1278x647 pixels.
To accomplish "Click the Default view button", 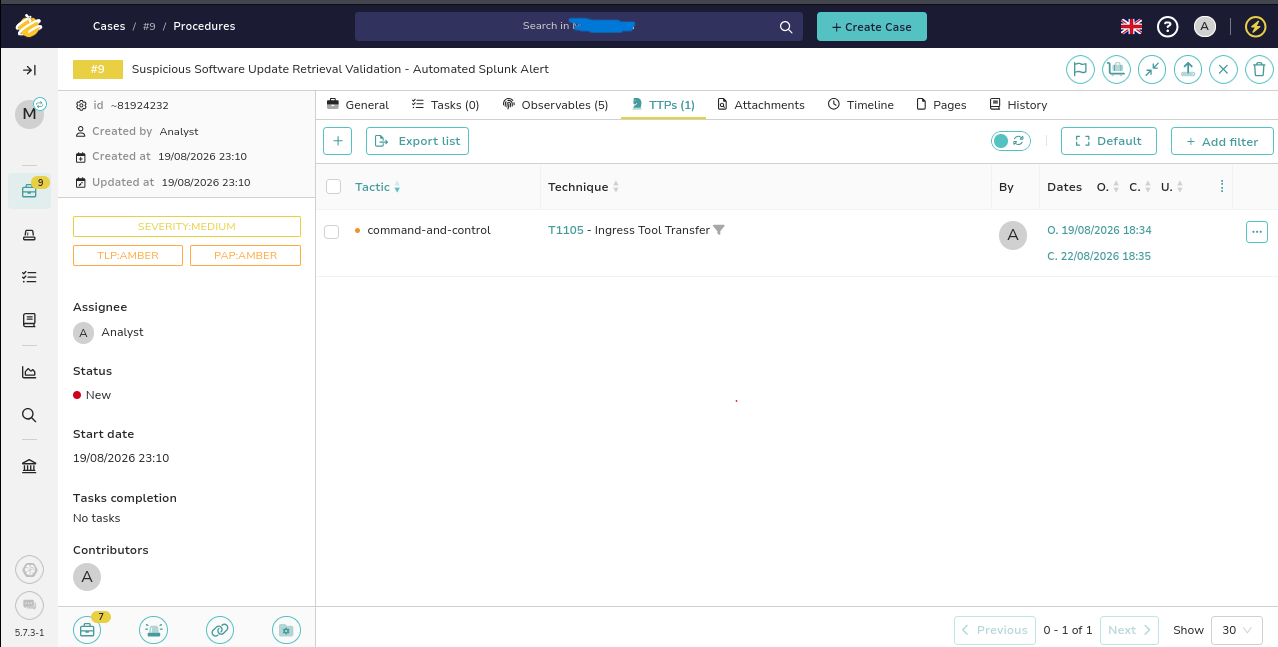I will click(x=1109, y=141).
